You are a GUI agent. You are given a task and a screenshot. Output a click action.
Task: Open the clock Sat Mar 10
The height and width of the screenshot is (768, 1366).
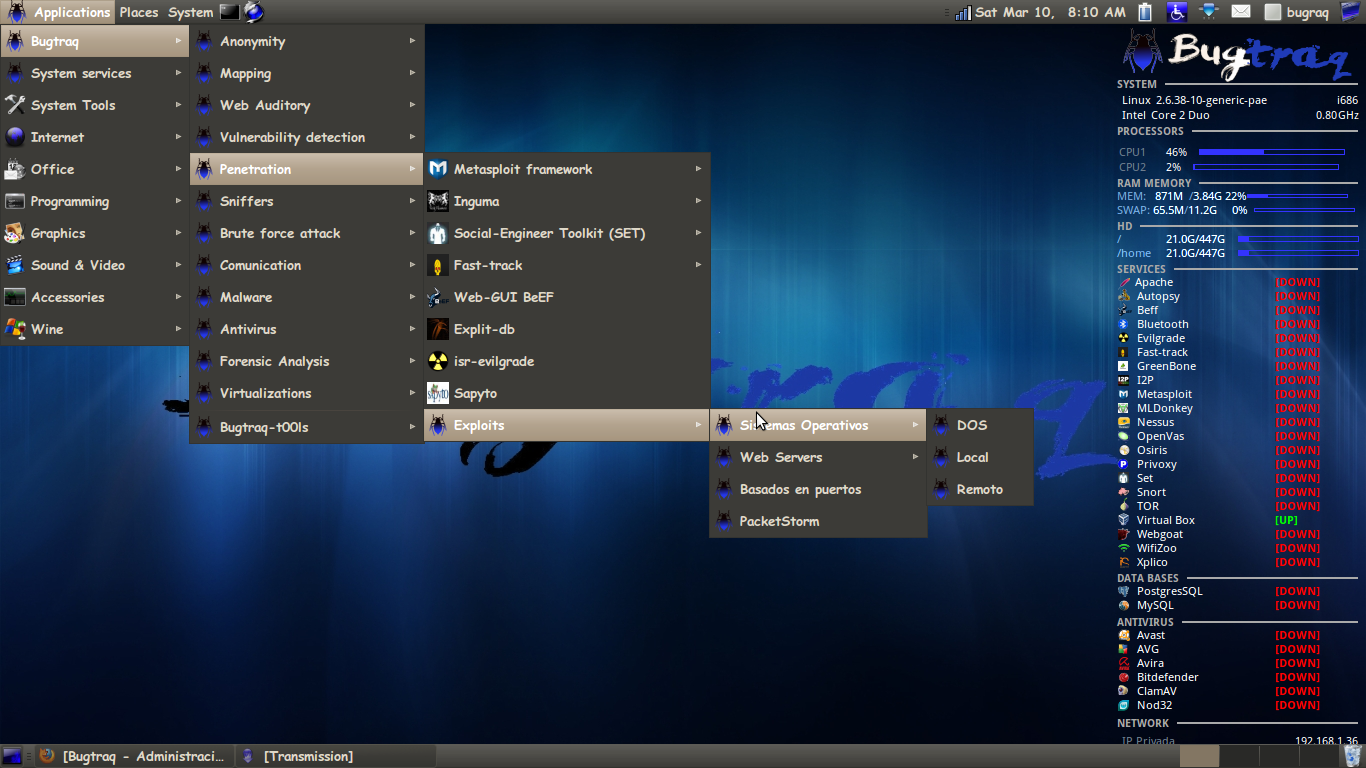pos(1051,12)
